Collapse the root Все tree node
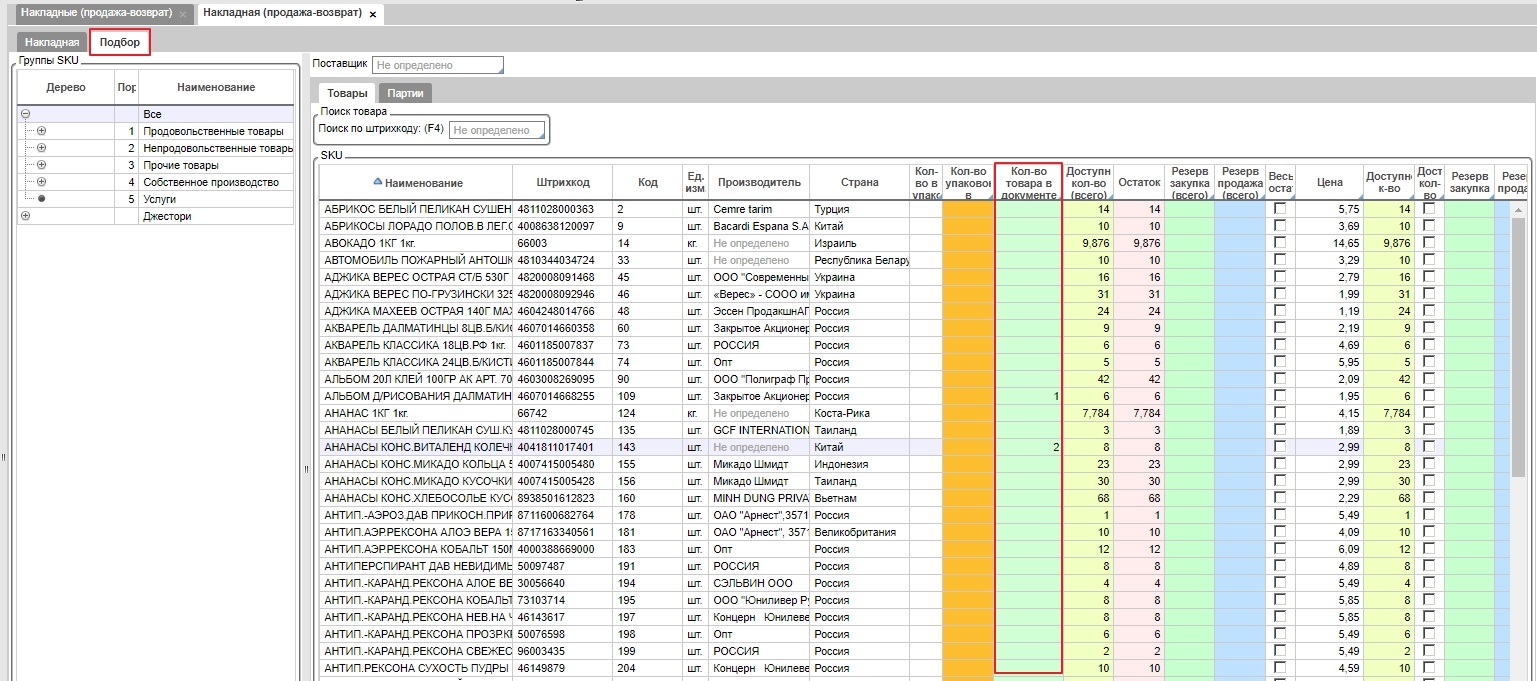This screenshot has height=681, width=1537. coord(25,114)
